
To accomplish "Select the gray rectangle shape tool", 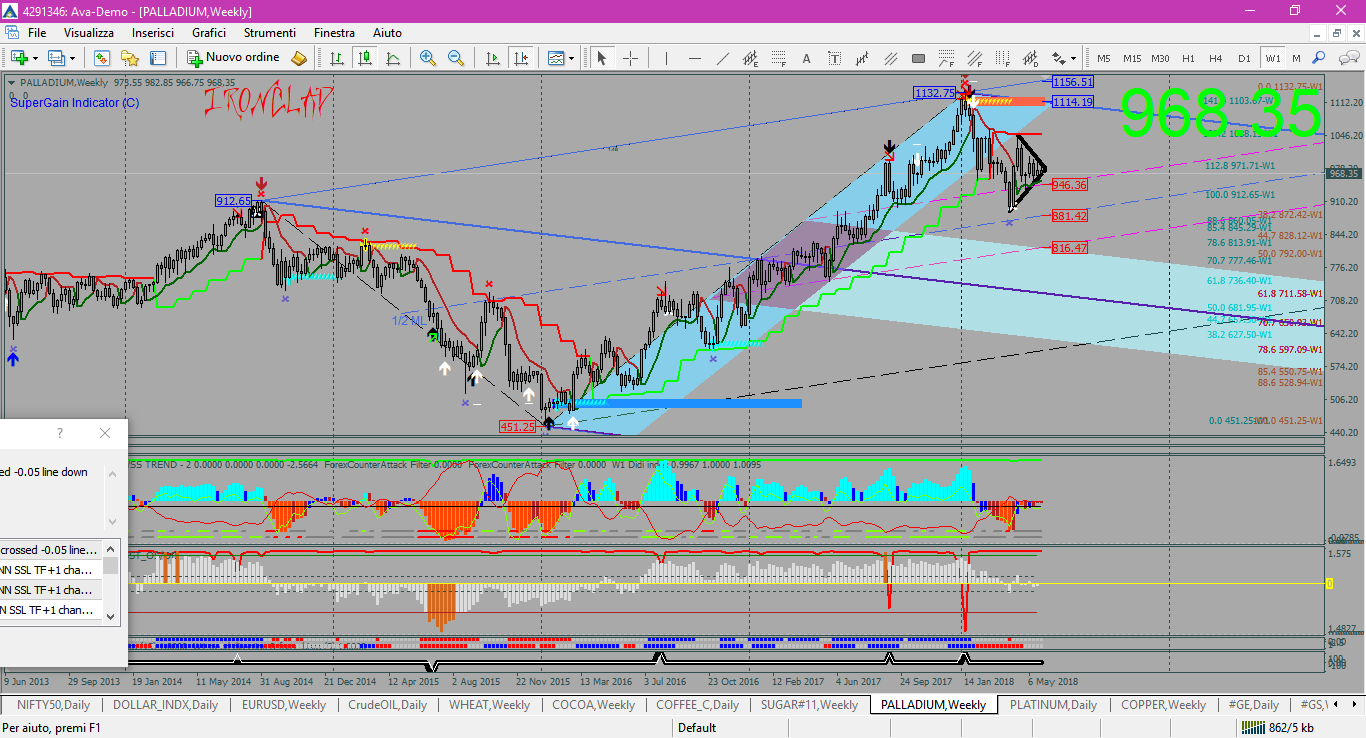I will tap(918, 58).
